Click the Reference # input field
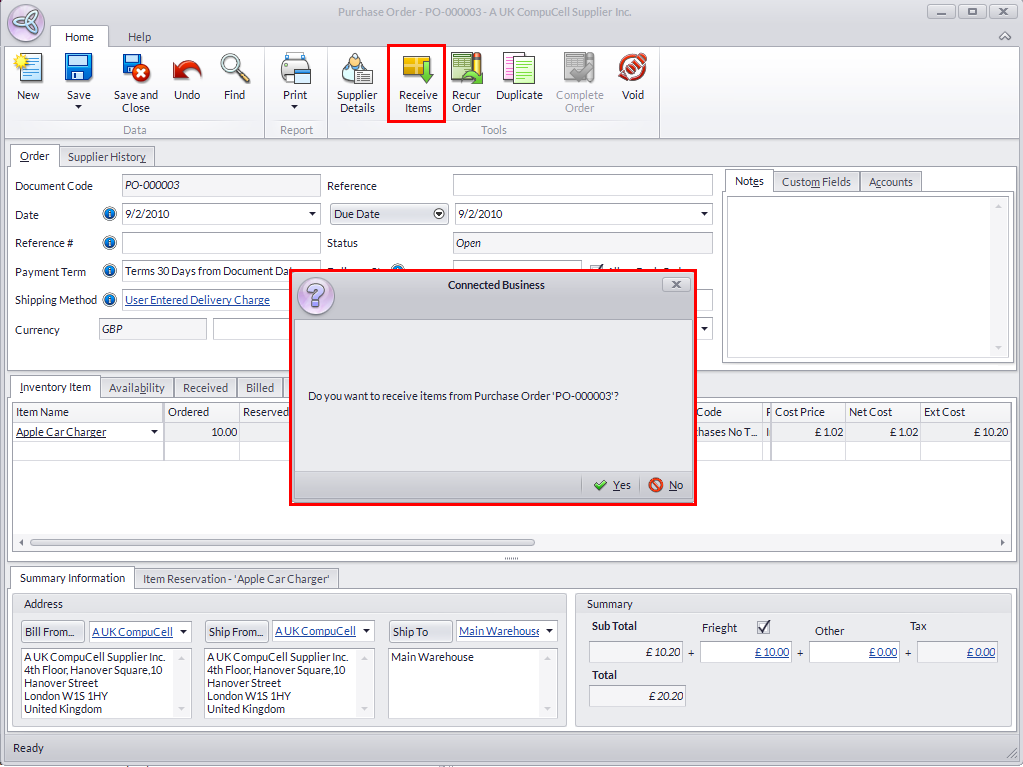 click(x=221, y=243)
